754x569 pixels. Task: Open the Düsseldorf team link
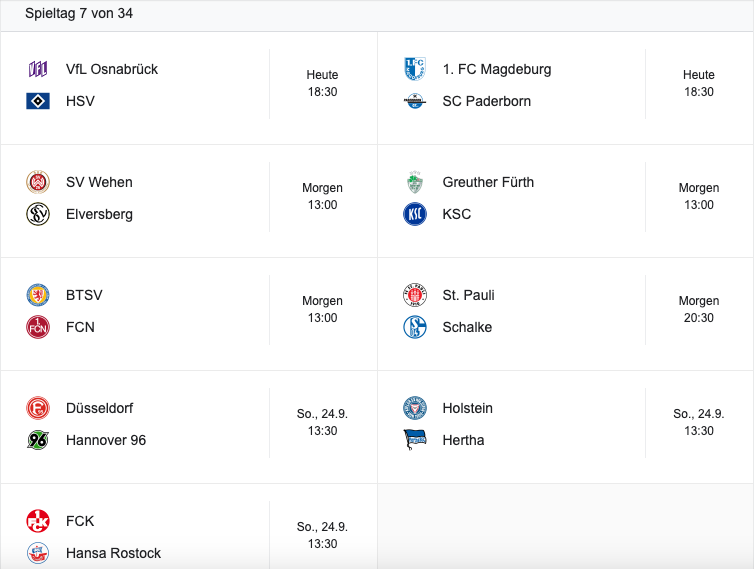99,408
